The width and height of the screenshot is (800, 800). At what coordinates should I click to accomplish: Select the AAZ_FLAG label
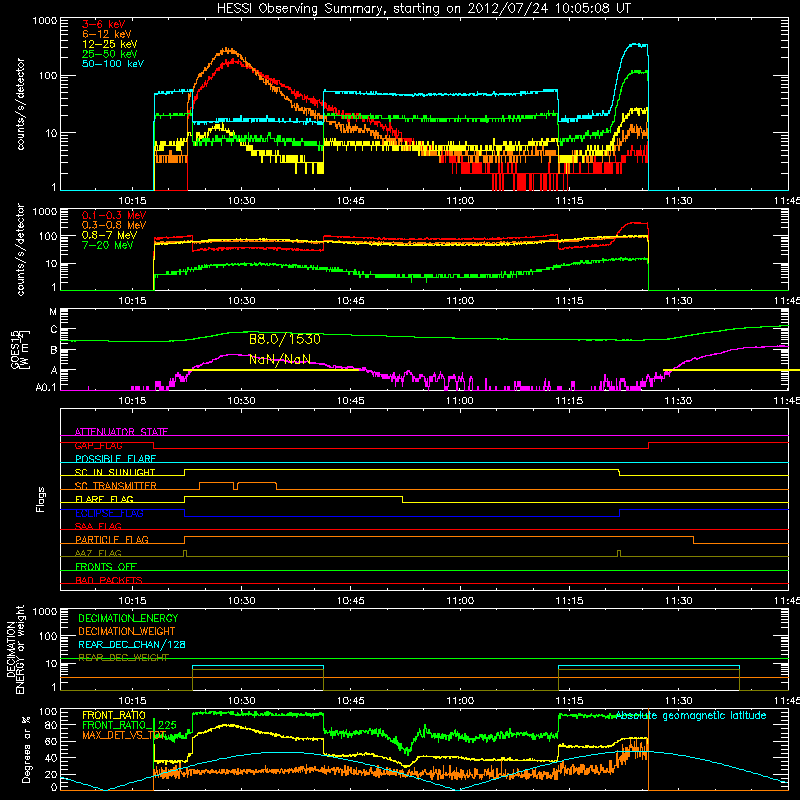(98, 553)
